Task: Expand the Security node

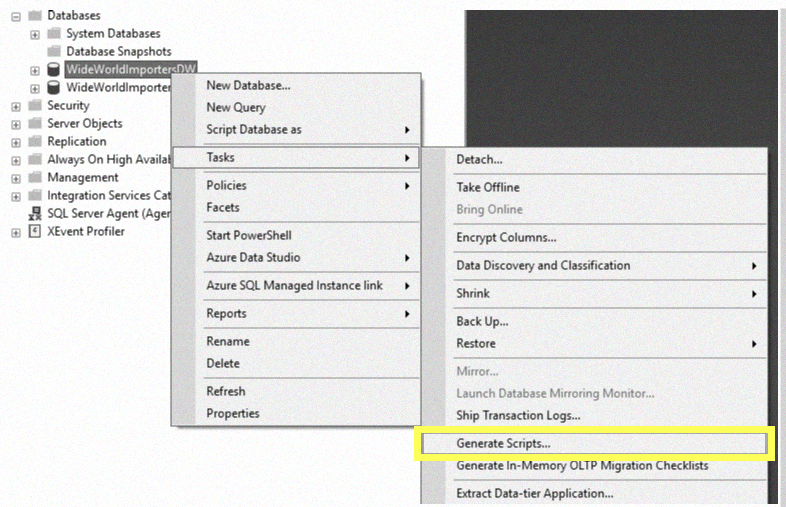Action: pos(16,107)
